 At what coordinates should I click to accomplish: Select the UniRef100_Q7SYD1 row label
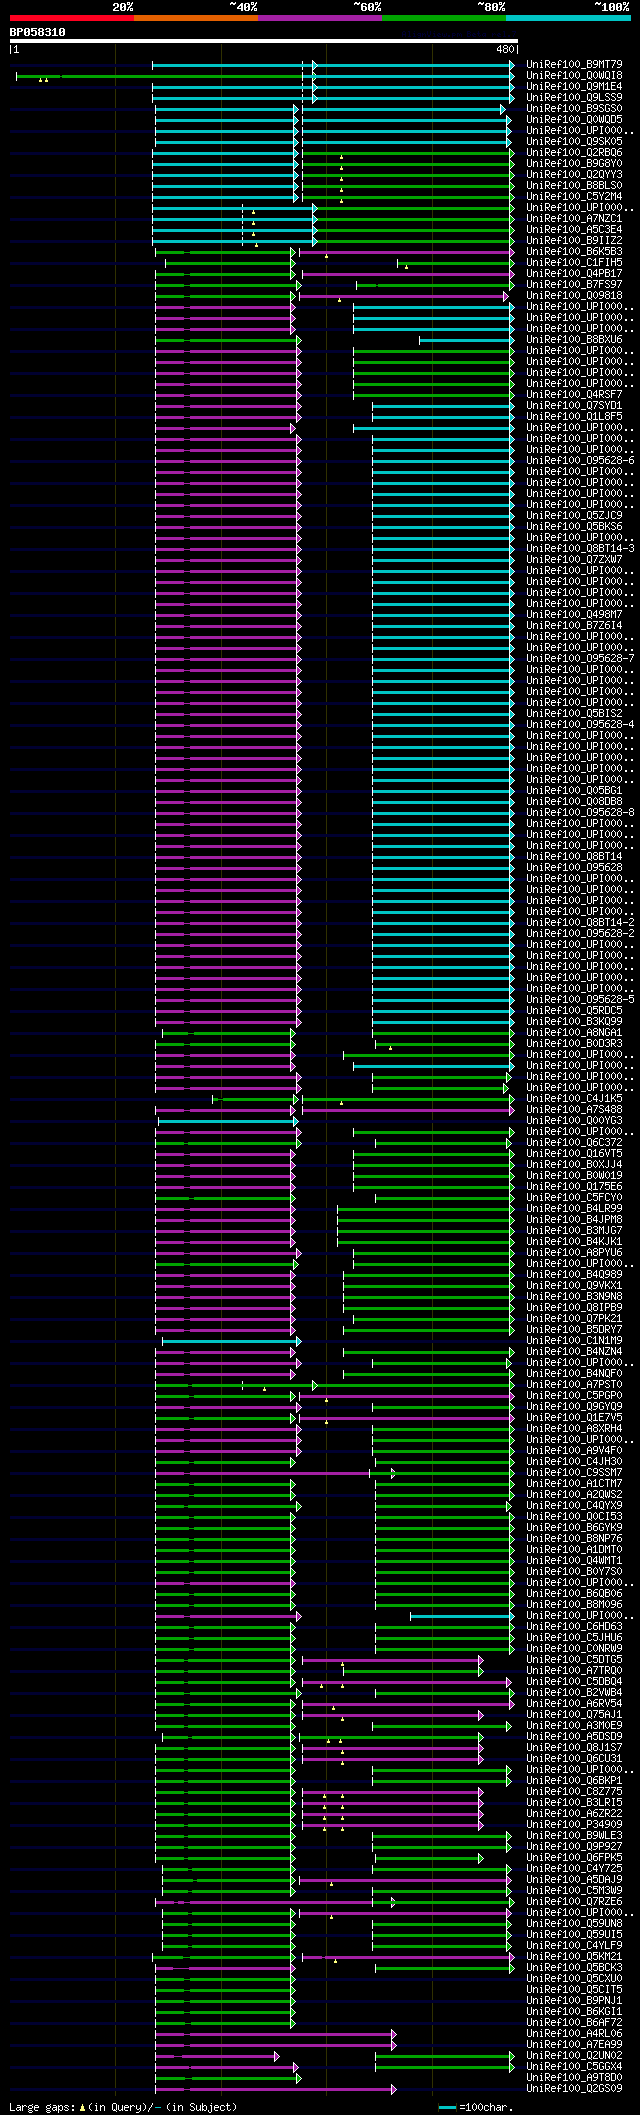pyautogui.click(x=574, y=405)
